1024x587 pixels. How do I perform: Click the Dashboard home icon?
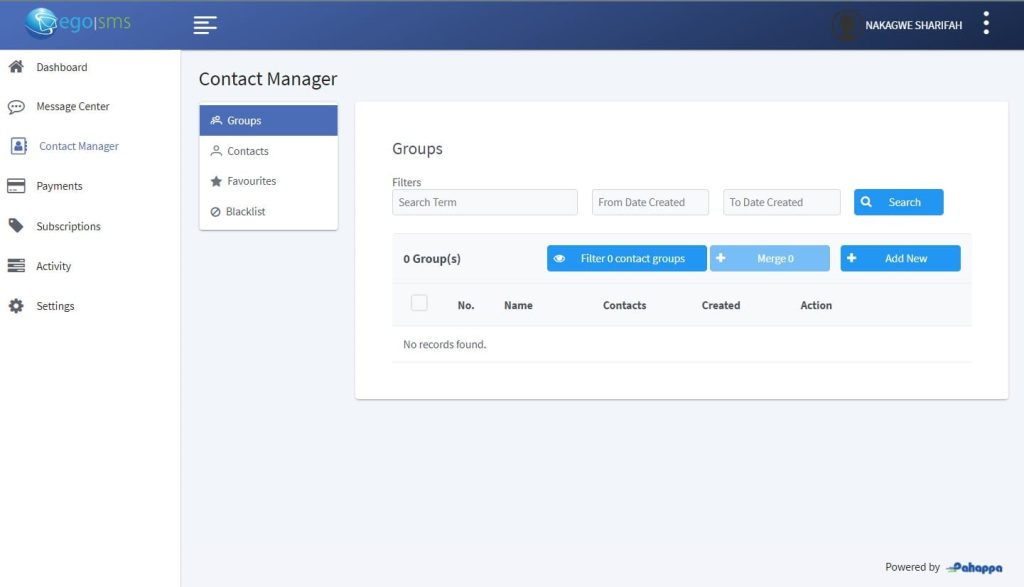pos(16,67)
